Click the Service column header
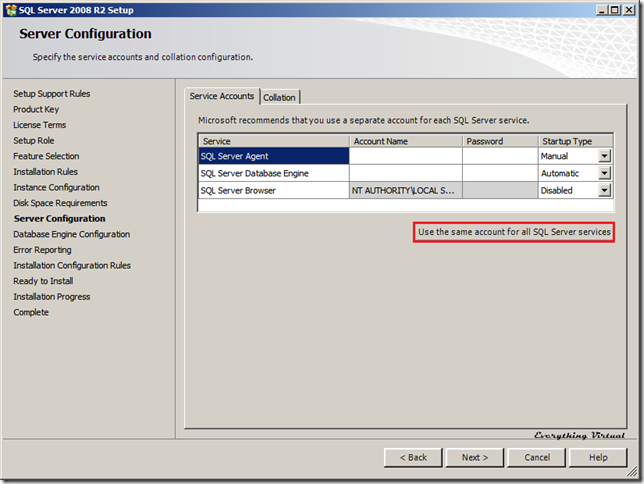 tap(274, 141)
